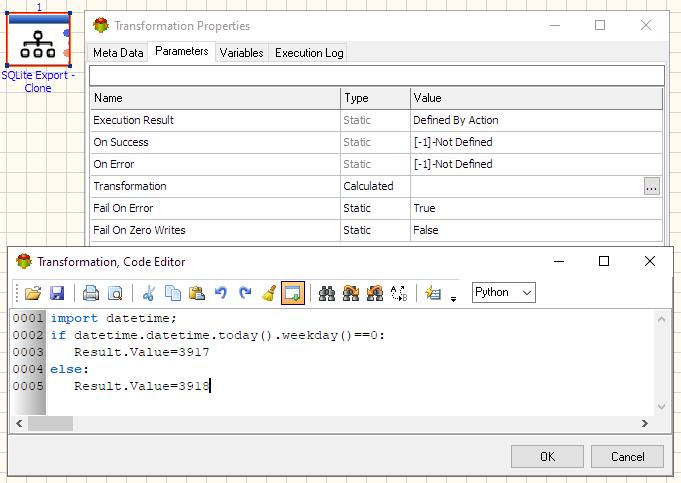Screen dimensions: 681x483
Task: Clear the code with broom icon
Action: (269, 293)
